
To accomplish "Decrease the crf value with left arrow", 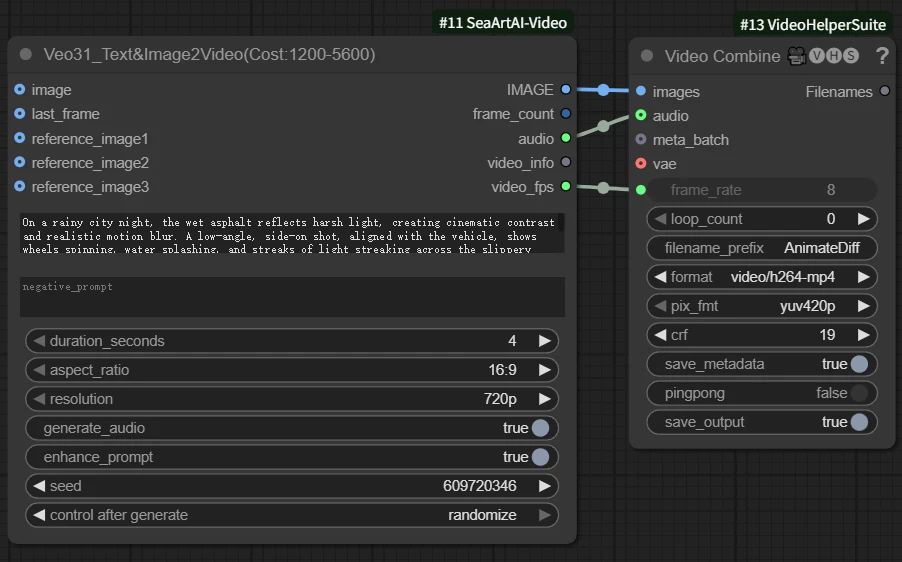I will tap(660, 335).
